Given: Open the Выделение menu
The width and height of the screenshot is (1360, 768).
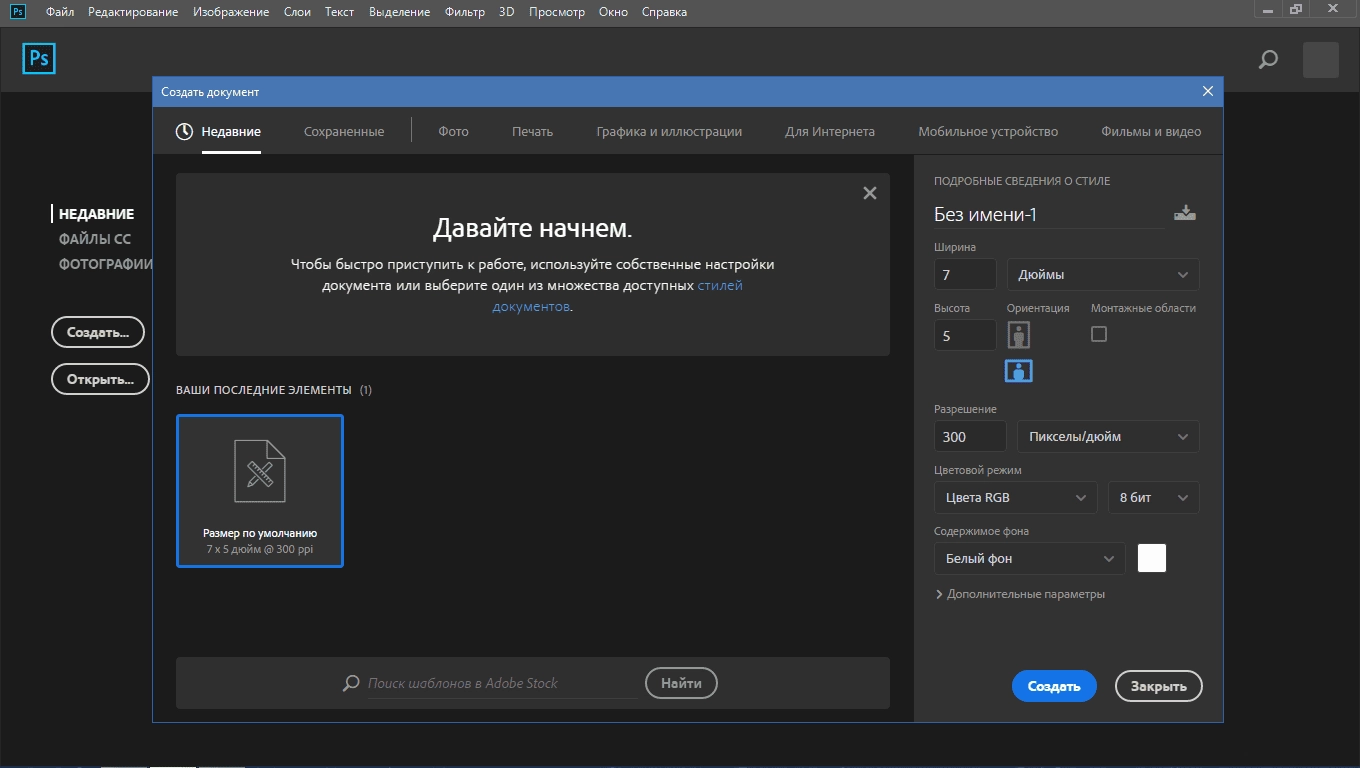Looking at the screenshot, I should (399, 12).
